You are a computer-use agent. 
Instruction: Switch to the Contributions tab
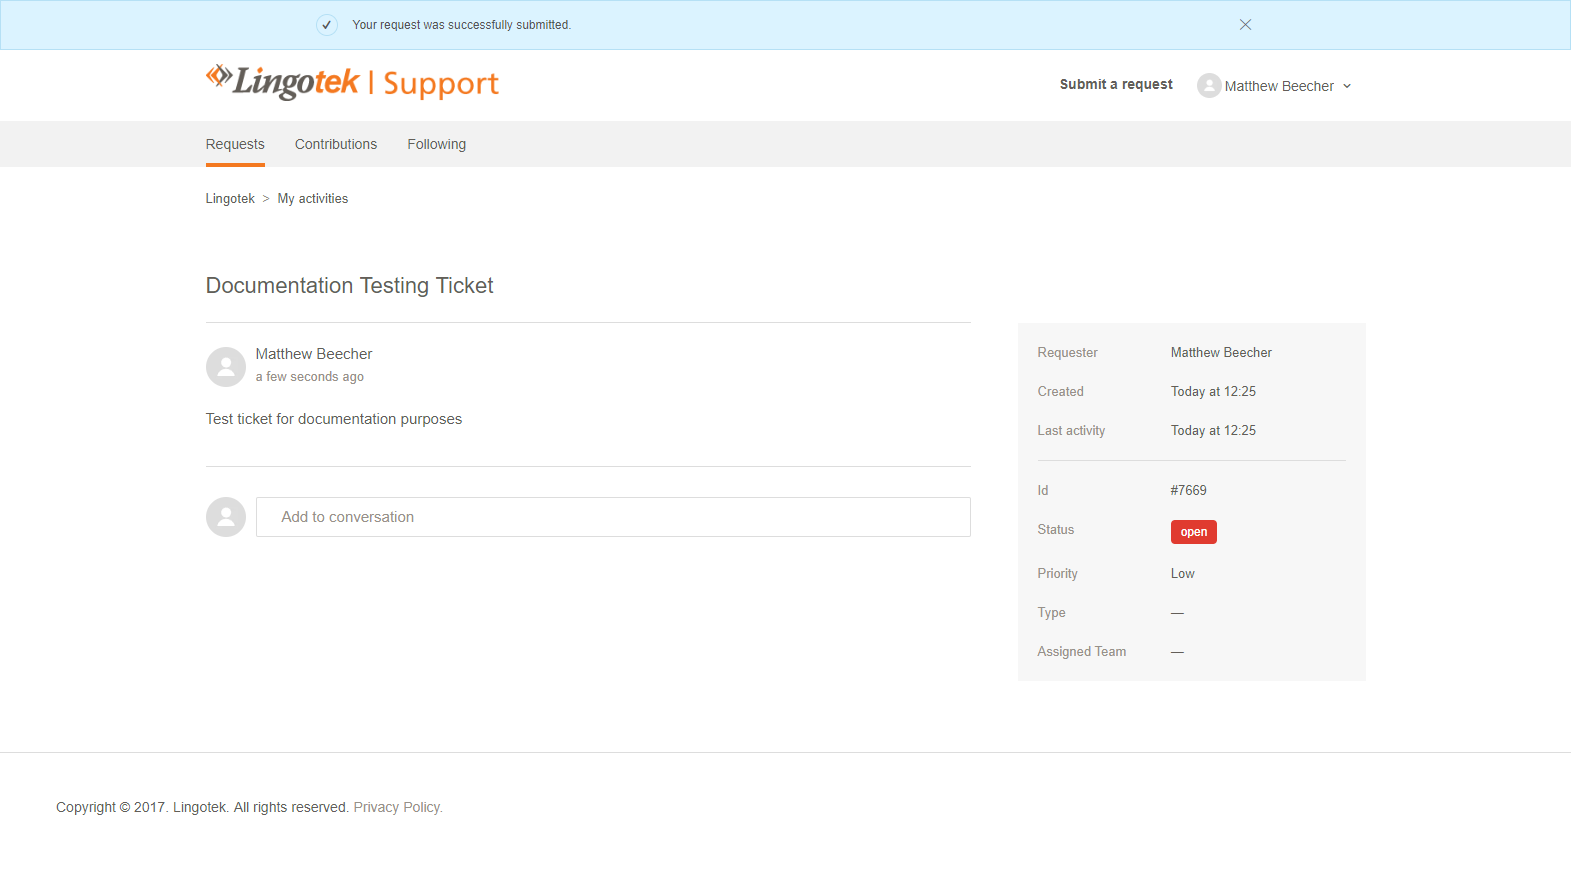pyautogui.click(x=336, y=144)
